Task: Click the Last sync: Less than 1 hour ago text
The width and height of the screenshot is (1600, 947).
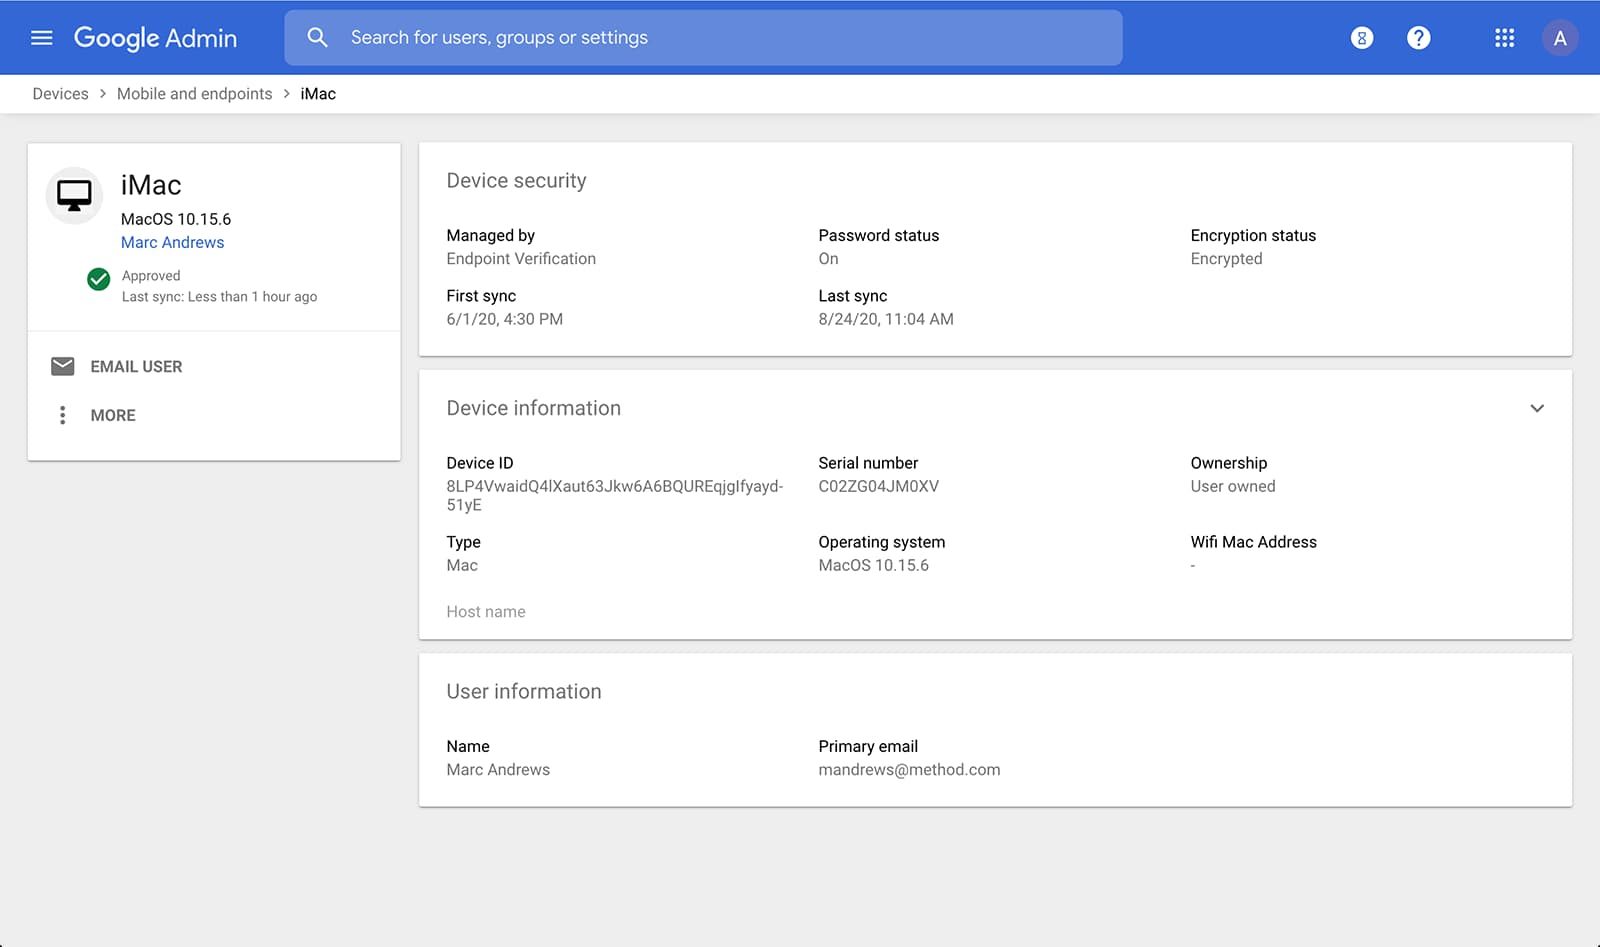Action: 219,297
